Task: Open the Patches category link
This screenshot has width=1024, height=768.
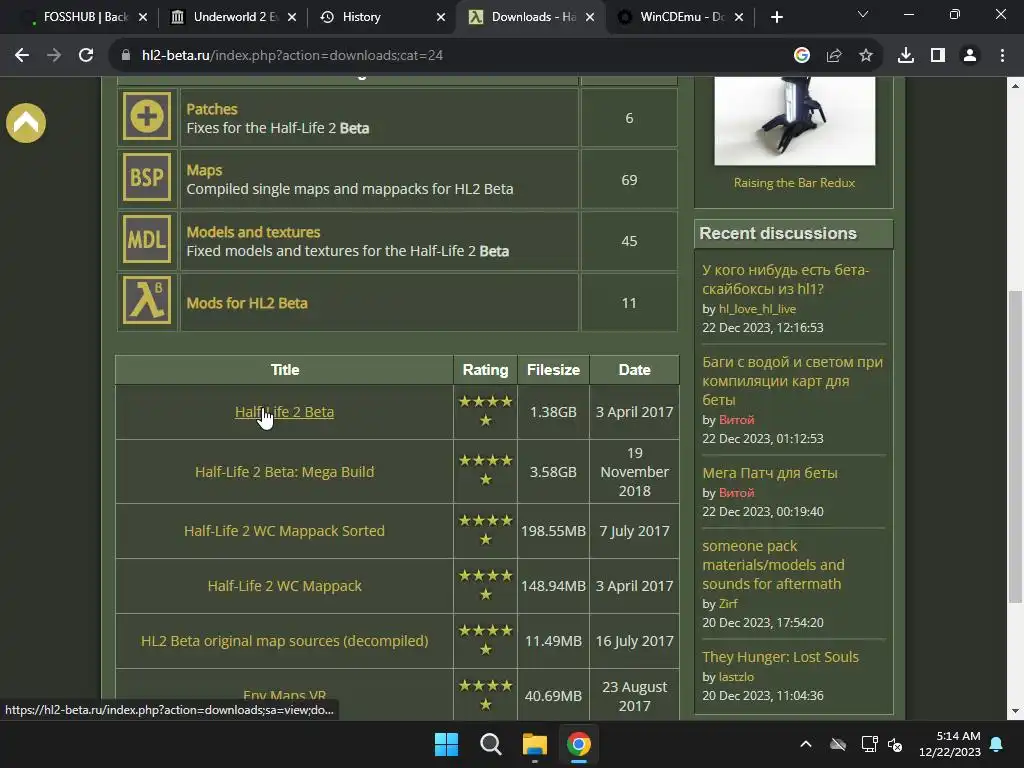Action: click(x=212, y=109)
